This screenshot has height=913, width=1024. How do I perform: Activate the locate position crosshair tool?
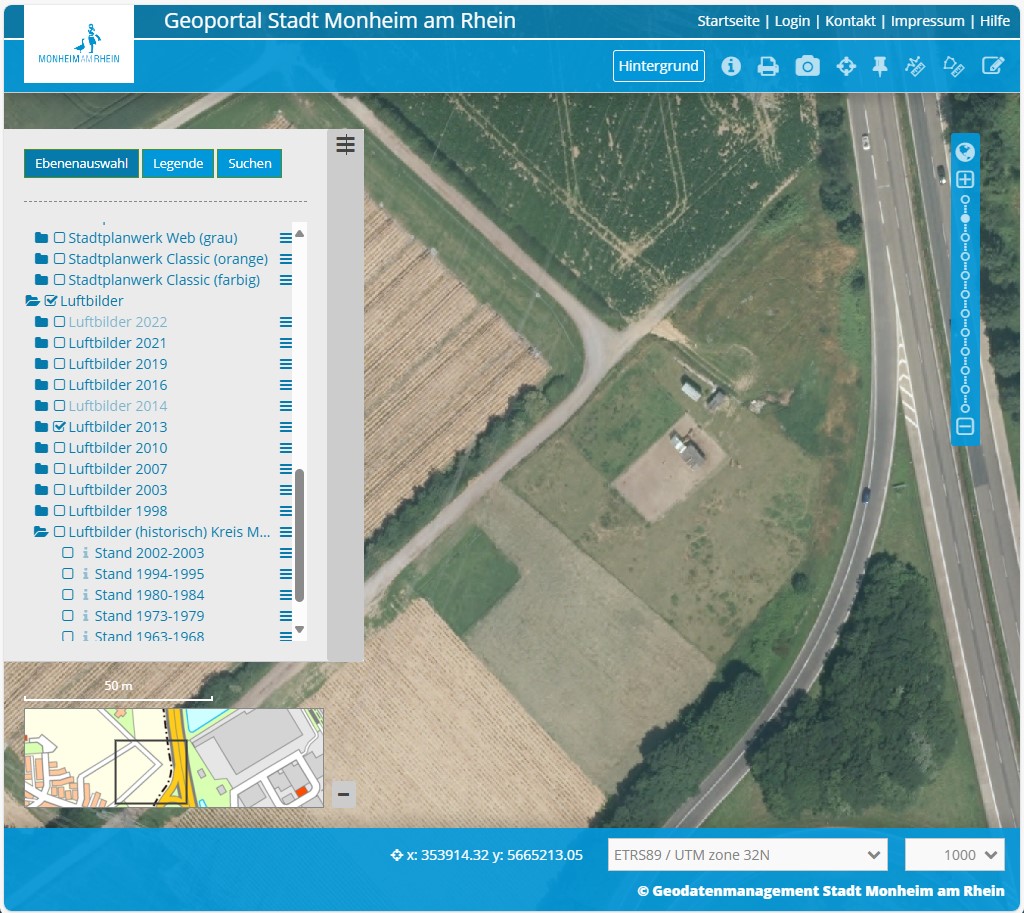click(846, 66)
